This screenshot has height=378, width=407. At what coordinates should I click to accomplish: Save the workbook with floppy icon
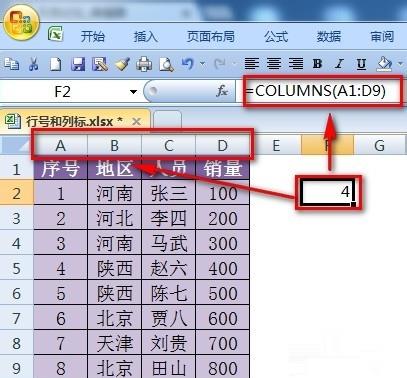[x=78, y=64]
